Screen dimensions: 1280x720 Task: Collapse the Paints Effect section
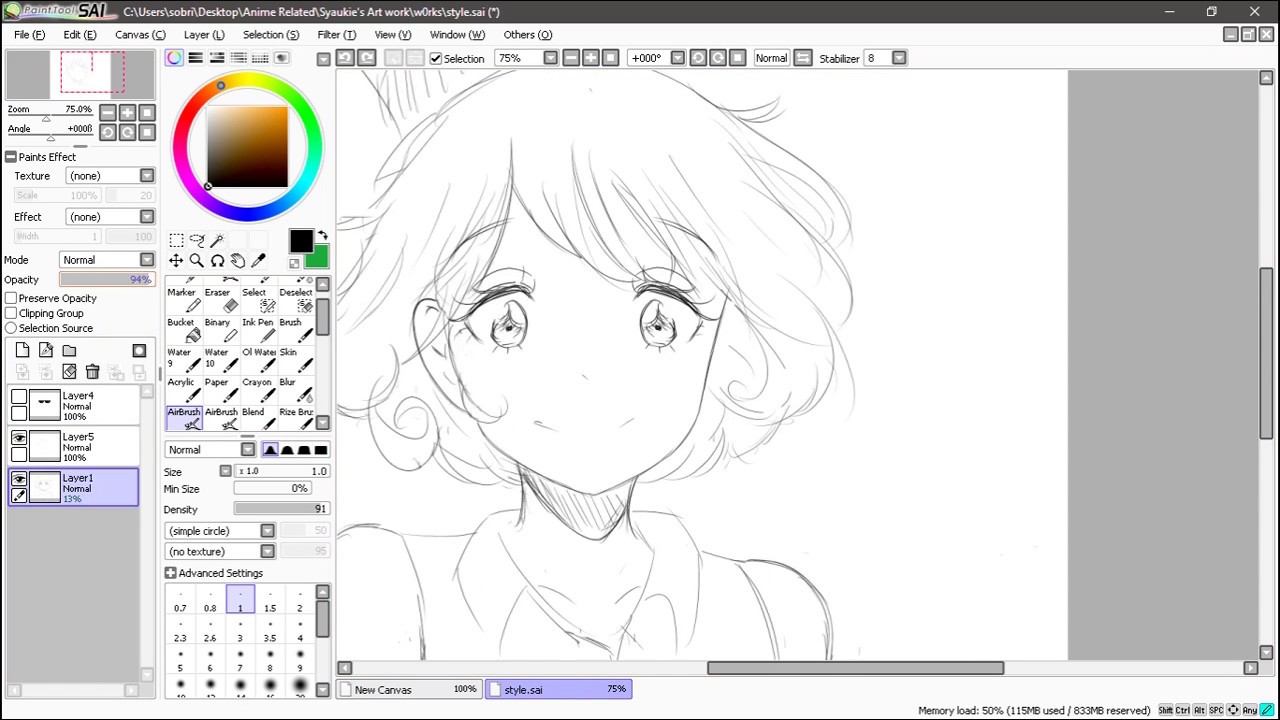coord(11,157)
